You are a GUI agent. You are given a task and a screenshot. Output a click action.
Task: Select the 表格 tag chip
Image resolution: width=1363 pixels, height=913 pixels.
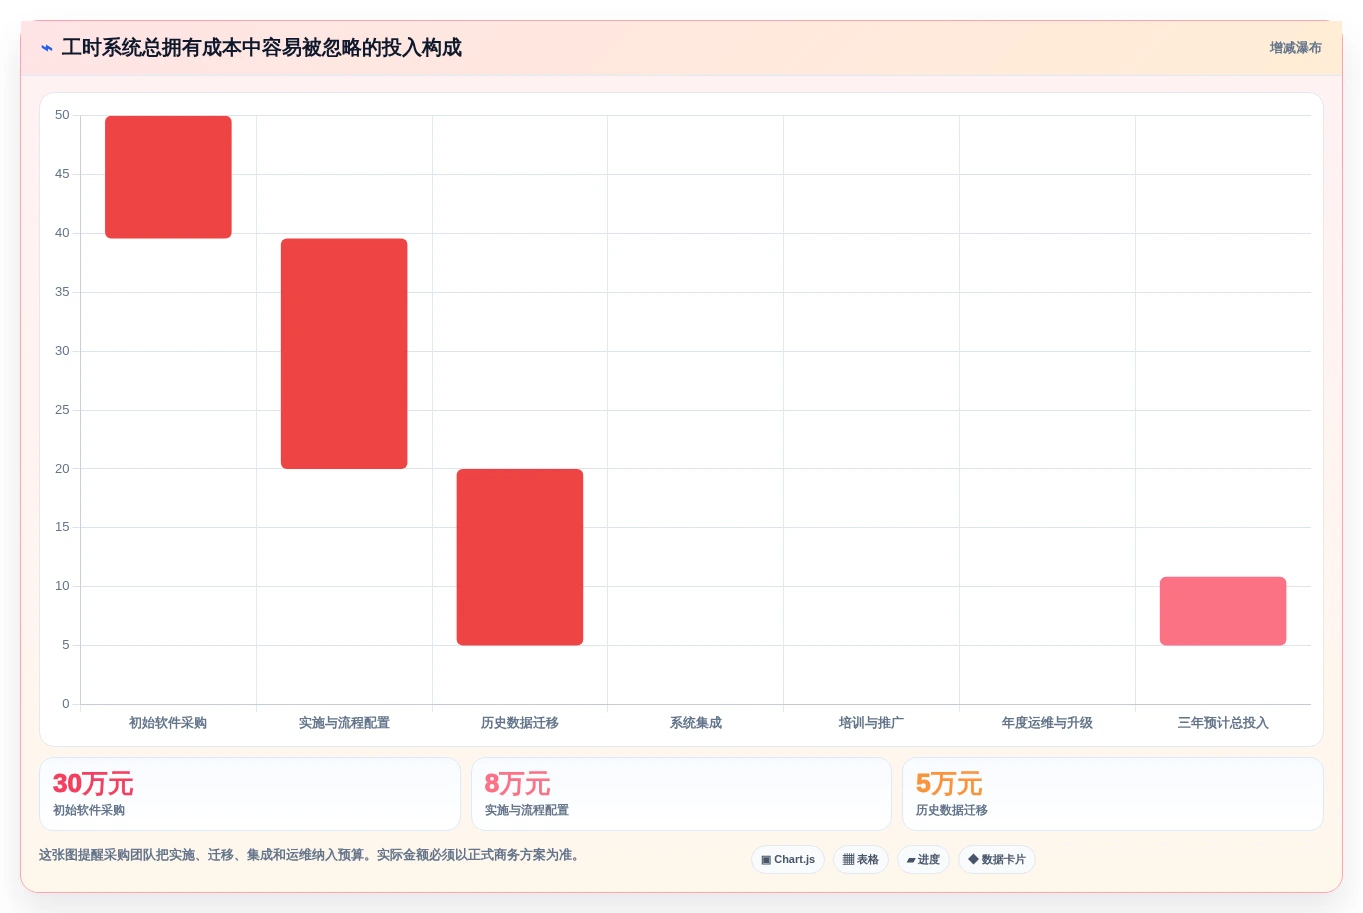click(x=861, y=860)
